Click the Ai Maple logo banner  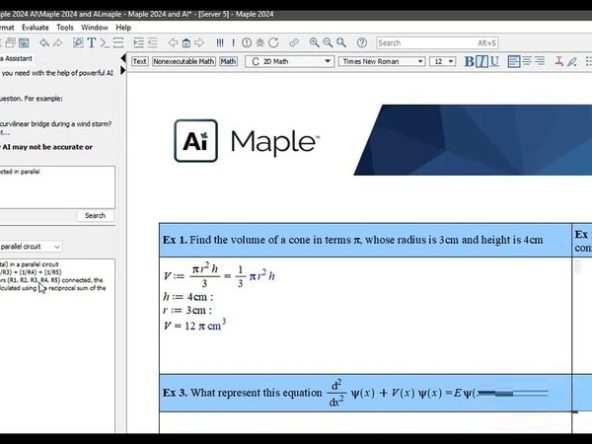247,141
